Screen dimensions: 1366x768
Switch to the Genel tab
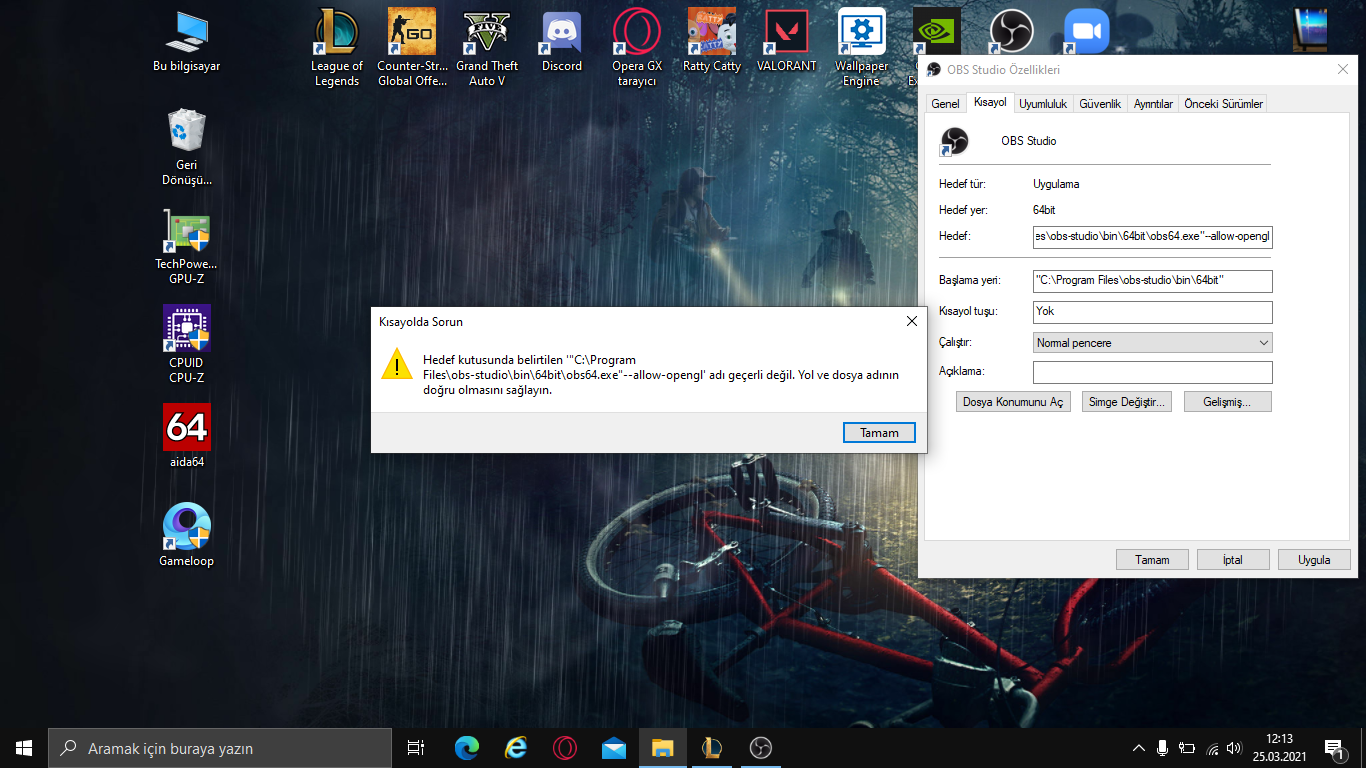945,104
